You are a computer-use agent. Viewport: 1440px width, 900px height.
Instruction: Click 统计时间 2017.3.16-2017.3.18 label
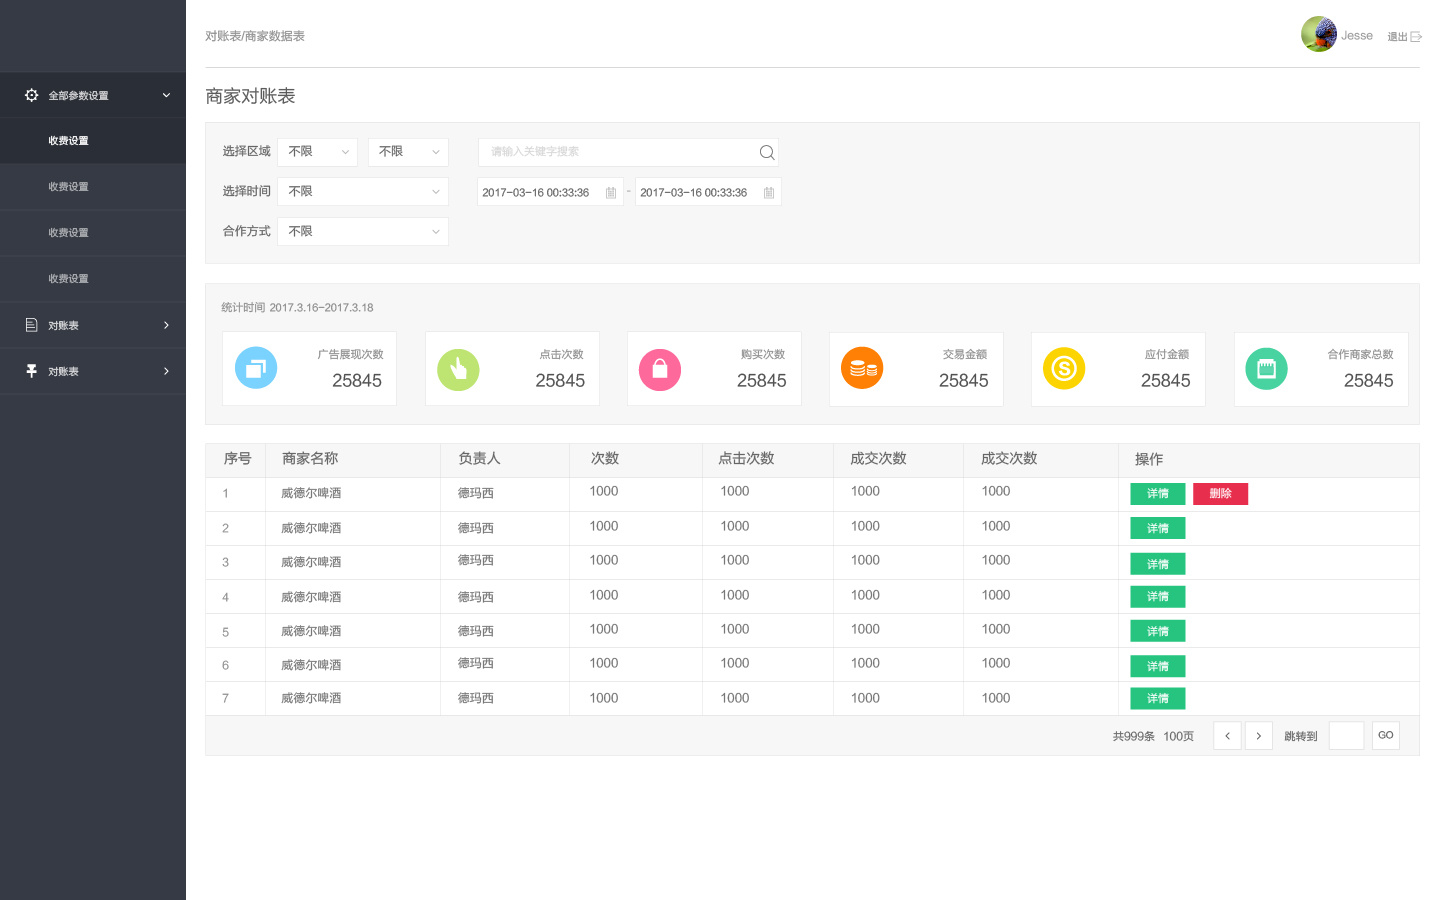pyautogui.click(x=297, y=308)
